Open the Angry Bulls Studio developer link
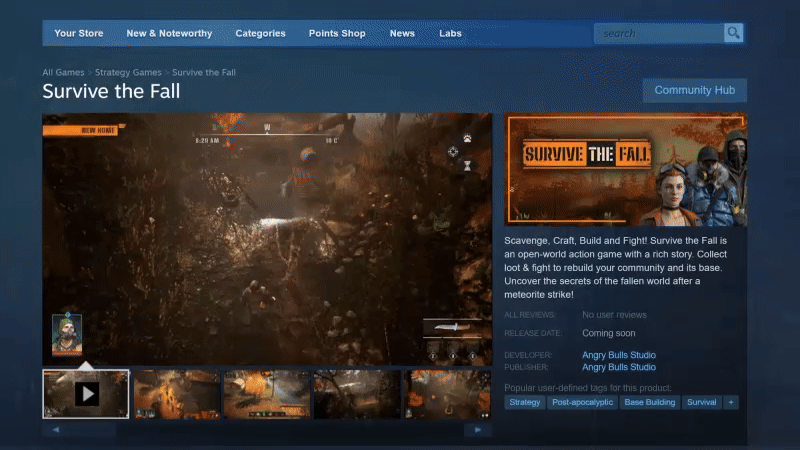The image size is (800, 450). click(x=619, y=355)
